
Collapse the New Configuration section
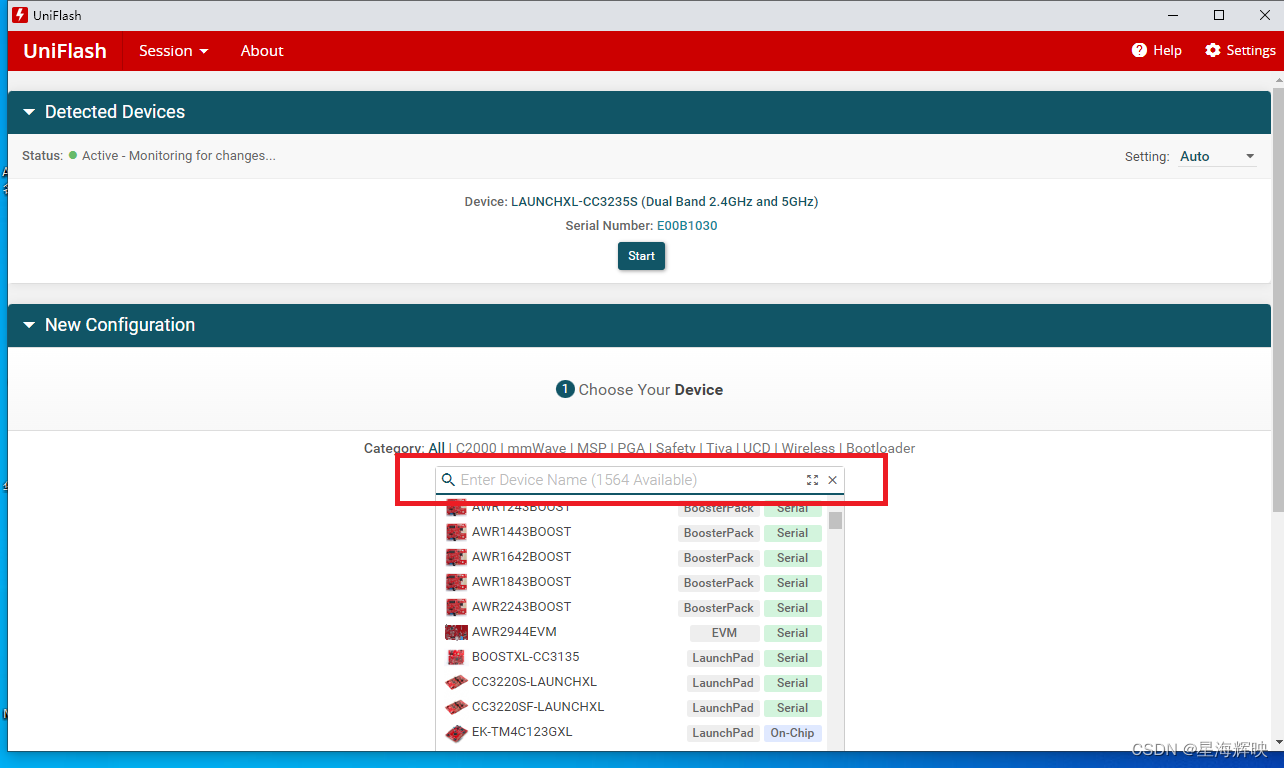tap(29, 325)
